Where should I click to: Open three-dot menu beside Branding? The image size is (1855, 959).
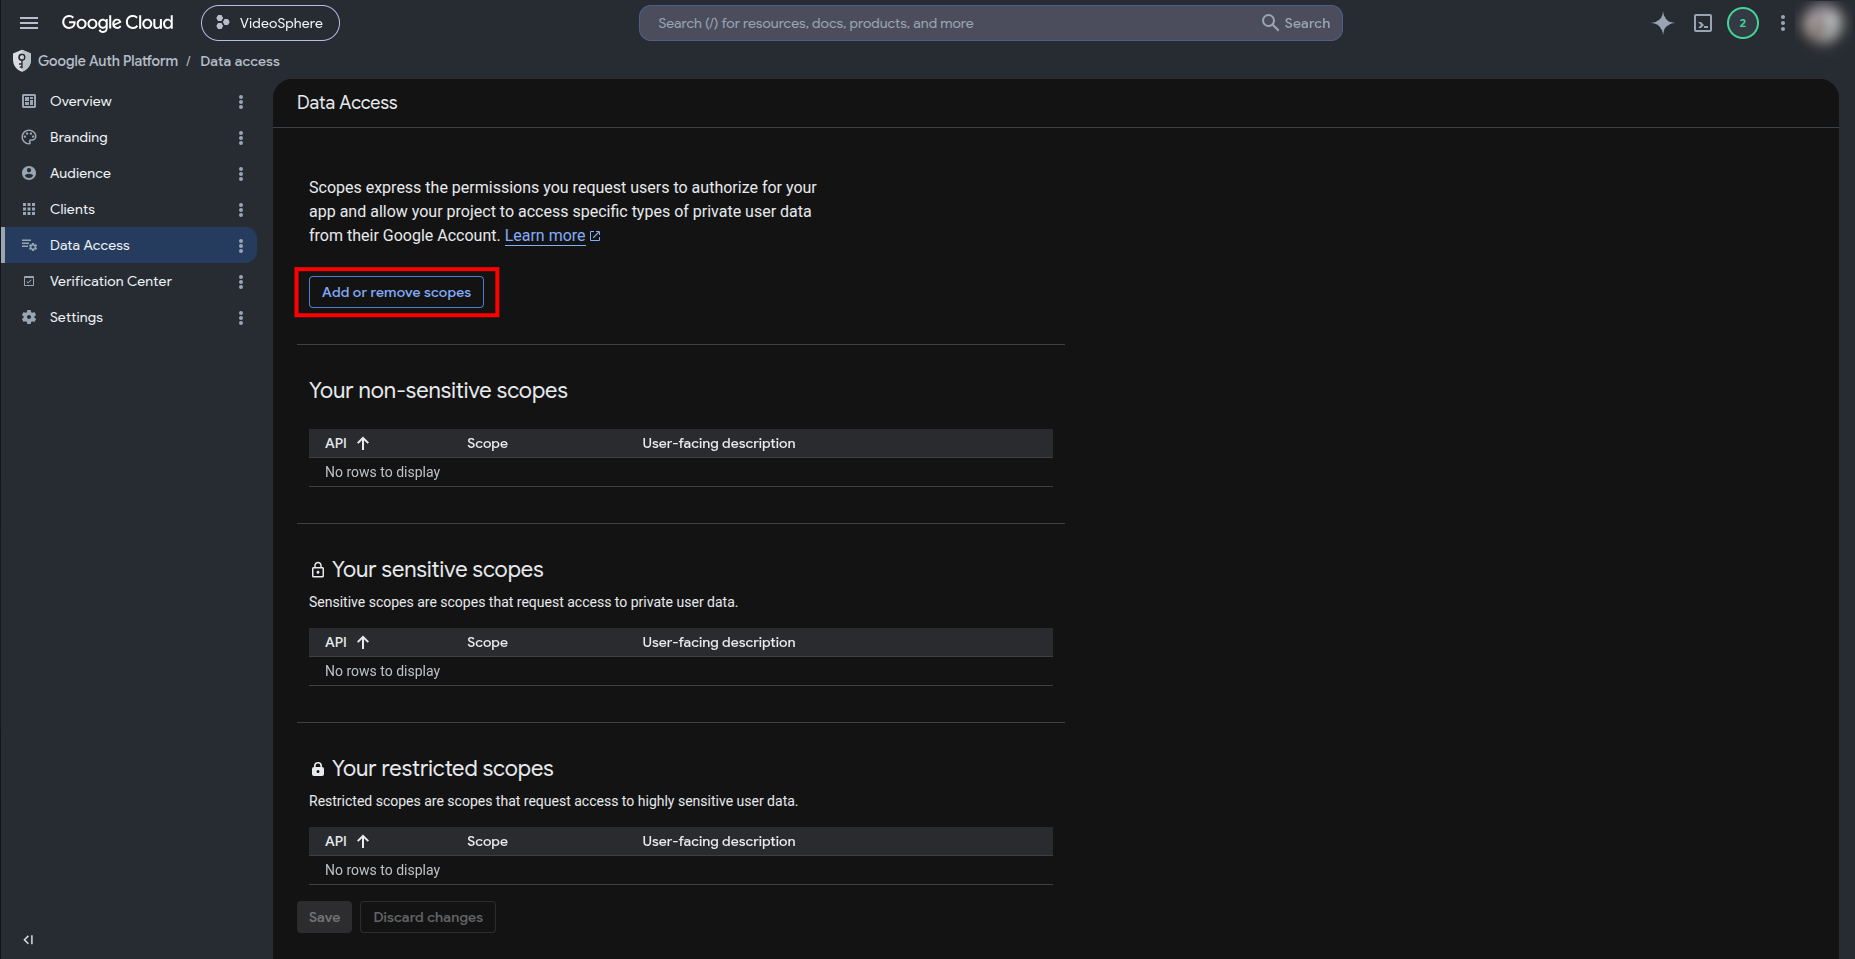[241, 137]
